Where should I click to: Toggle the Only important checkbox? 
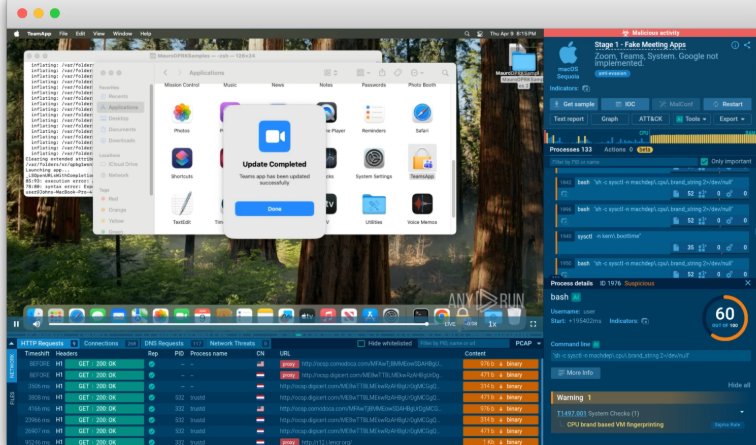[x=704, y=161]
